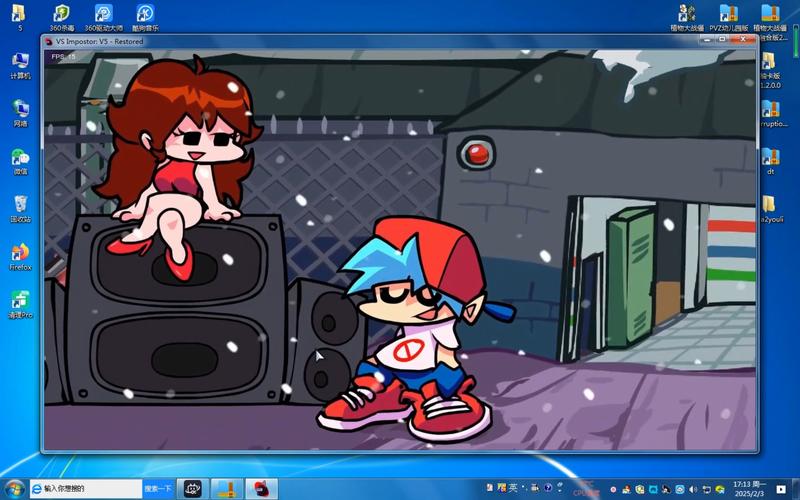Close the VS Impostor game window
This screenshot has width=800, height=500.
743,39
